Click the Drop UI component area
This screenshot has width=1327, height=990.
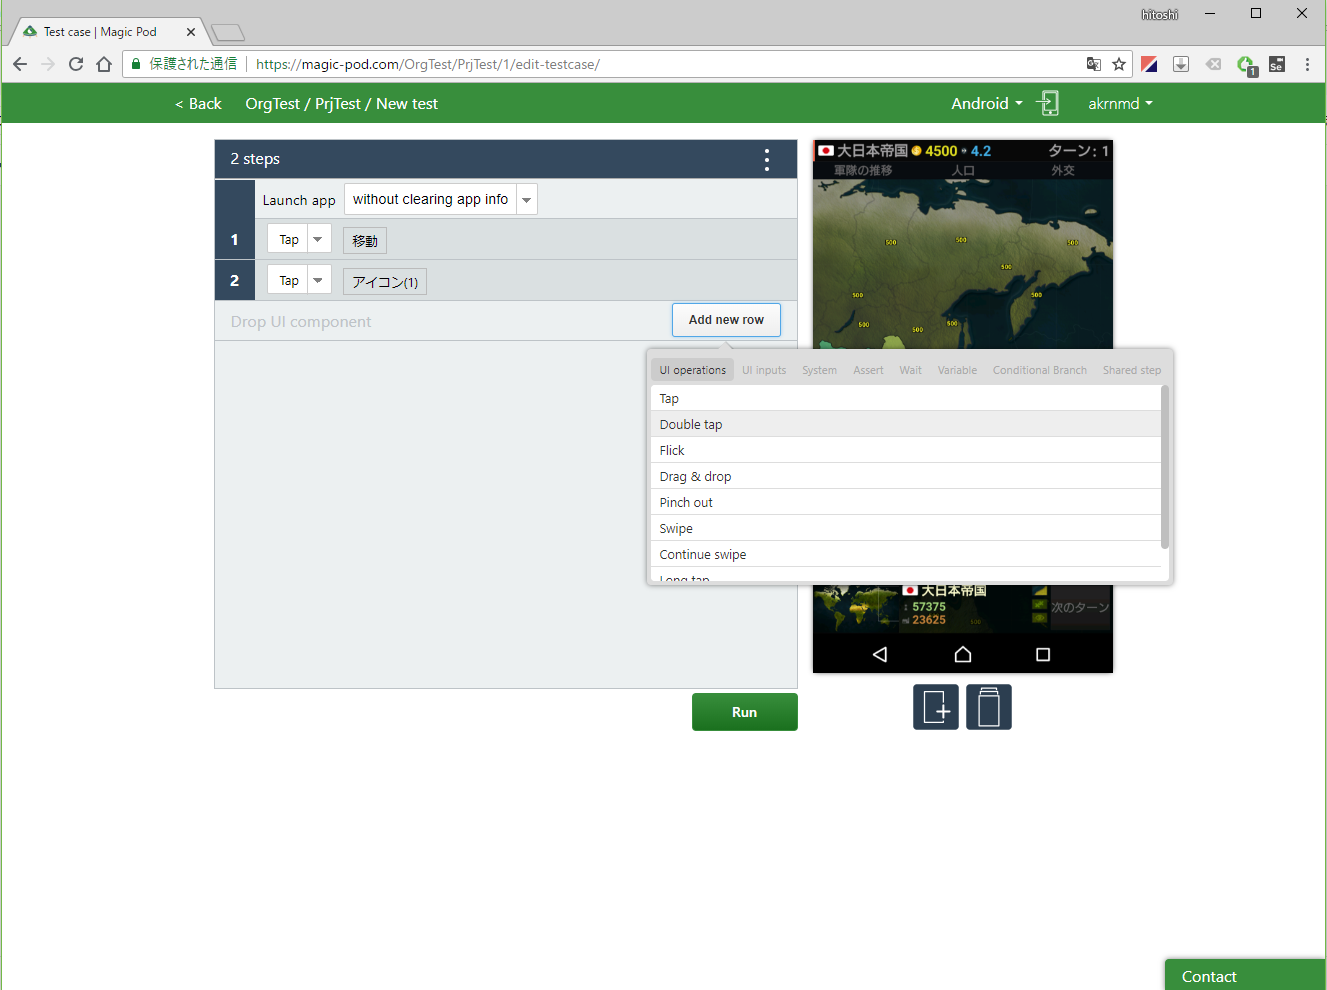(x=301, y=321)
